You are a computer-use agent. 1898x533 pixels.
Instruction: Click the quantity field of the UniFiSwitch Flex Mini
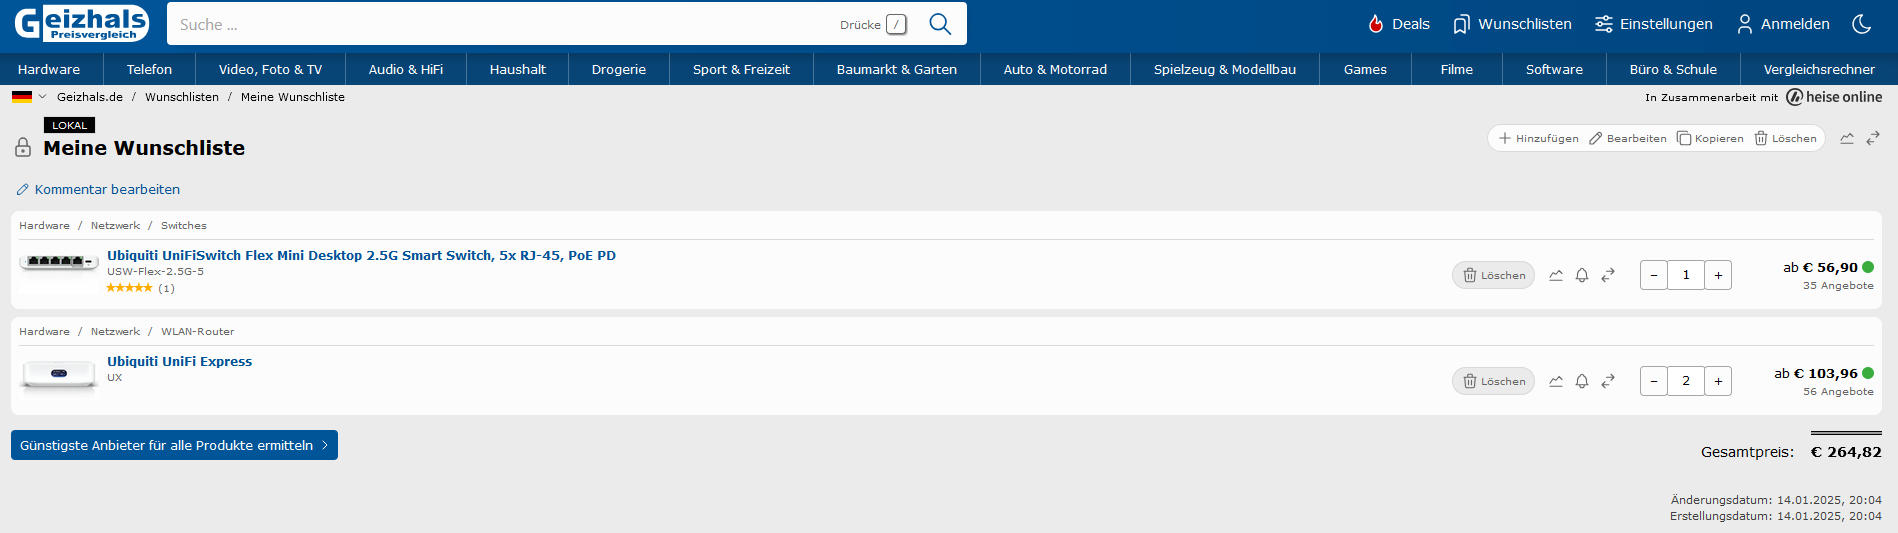pyautogui.click(x=1686, y=275)
